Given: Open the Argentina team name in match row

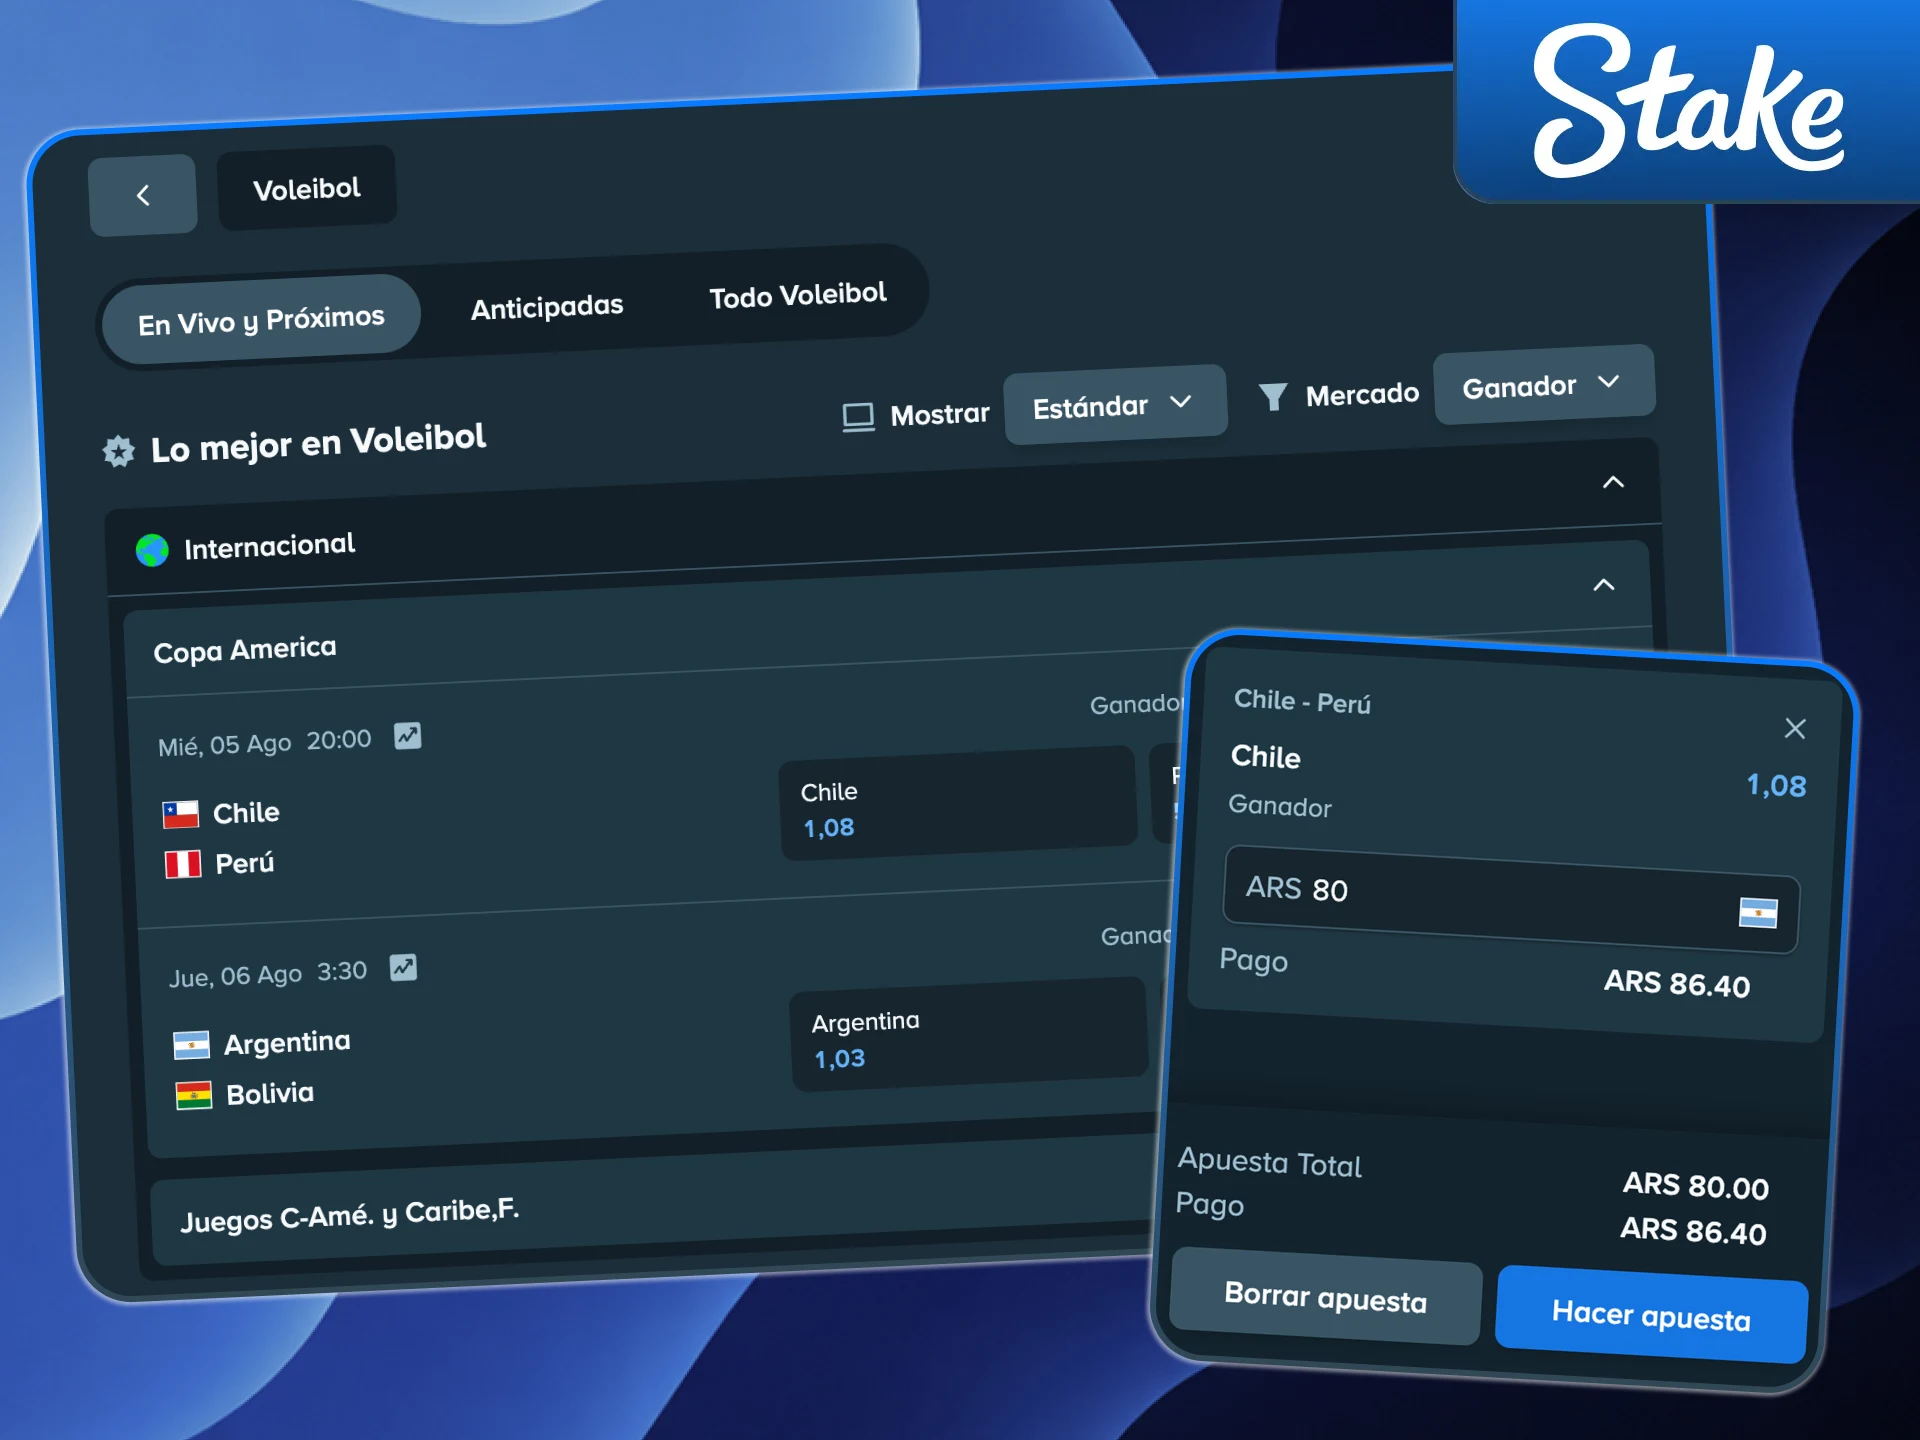Looking at the screenshot, I should pos(287,1043).
